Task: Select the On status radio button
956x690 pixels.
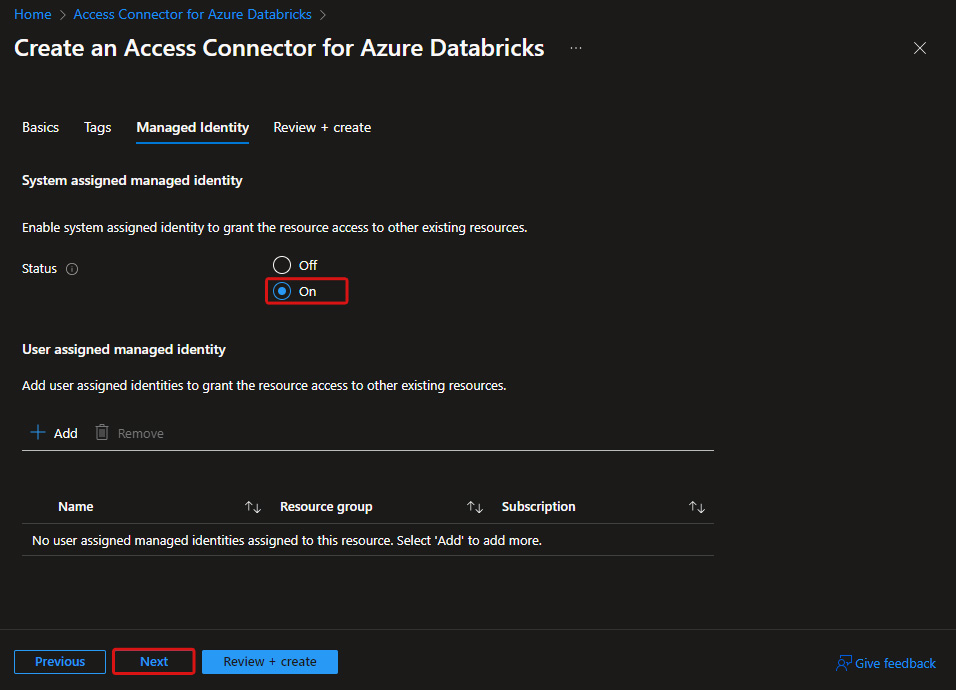Action: tap(282, 291)
